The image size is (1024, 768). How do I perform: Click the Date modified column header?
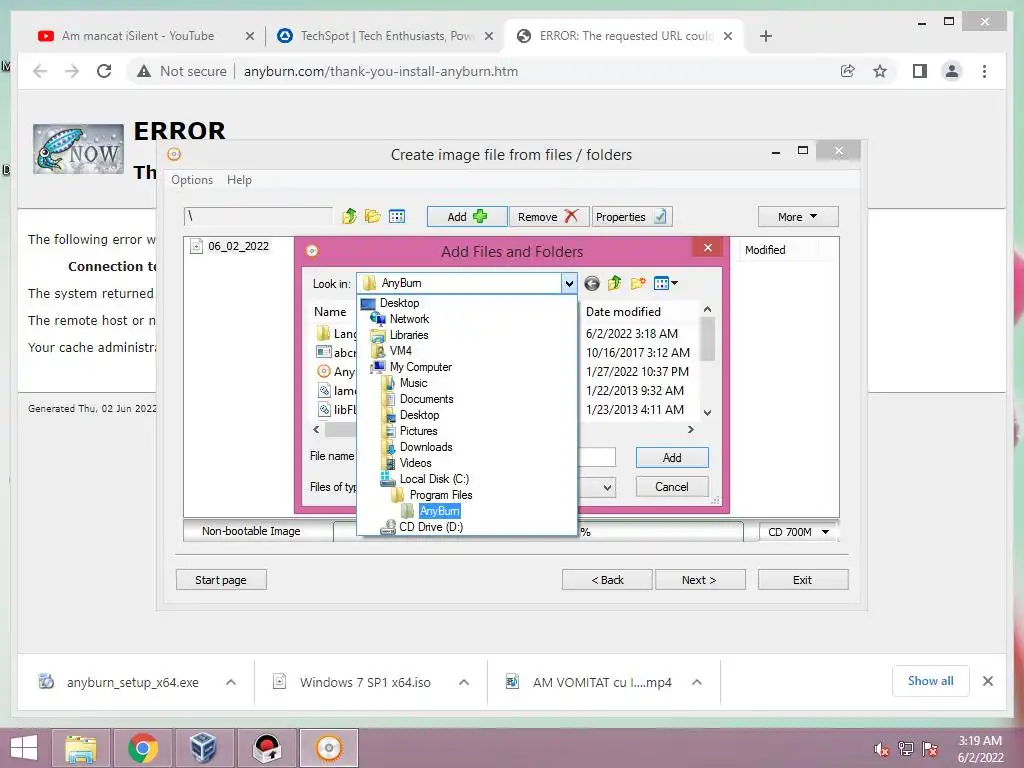coord(623,312)
